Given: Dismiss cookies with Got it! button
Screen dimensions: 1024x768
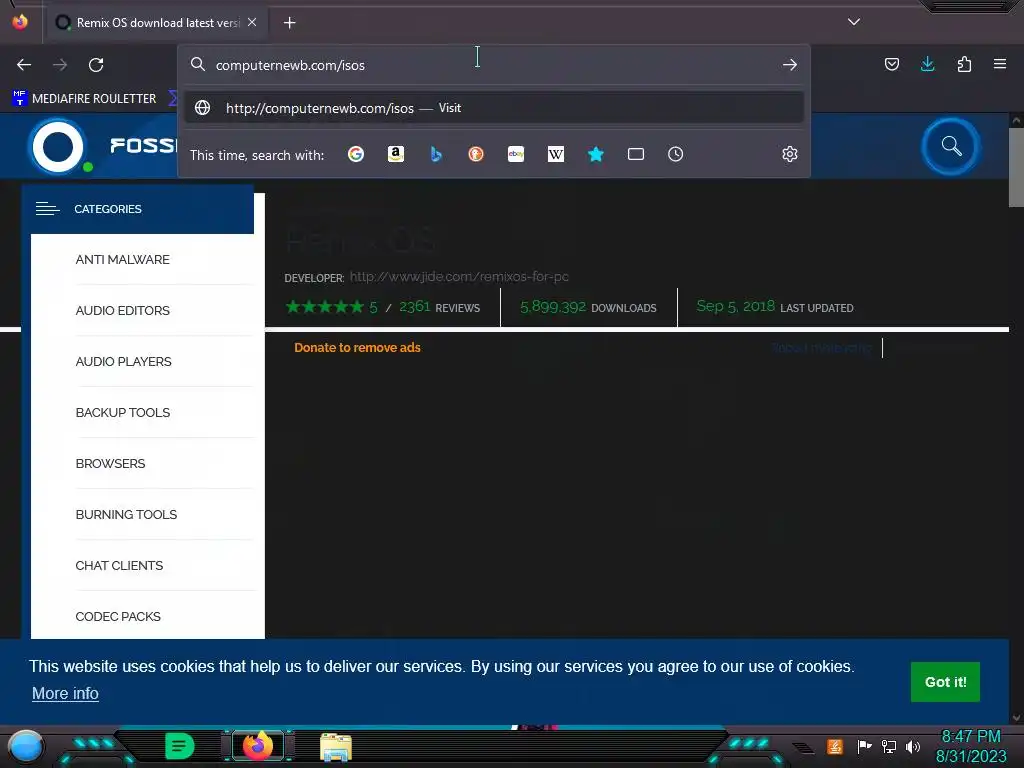Looking at the screenshot, I should coord(945,682).
